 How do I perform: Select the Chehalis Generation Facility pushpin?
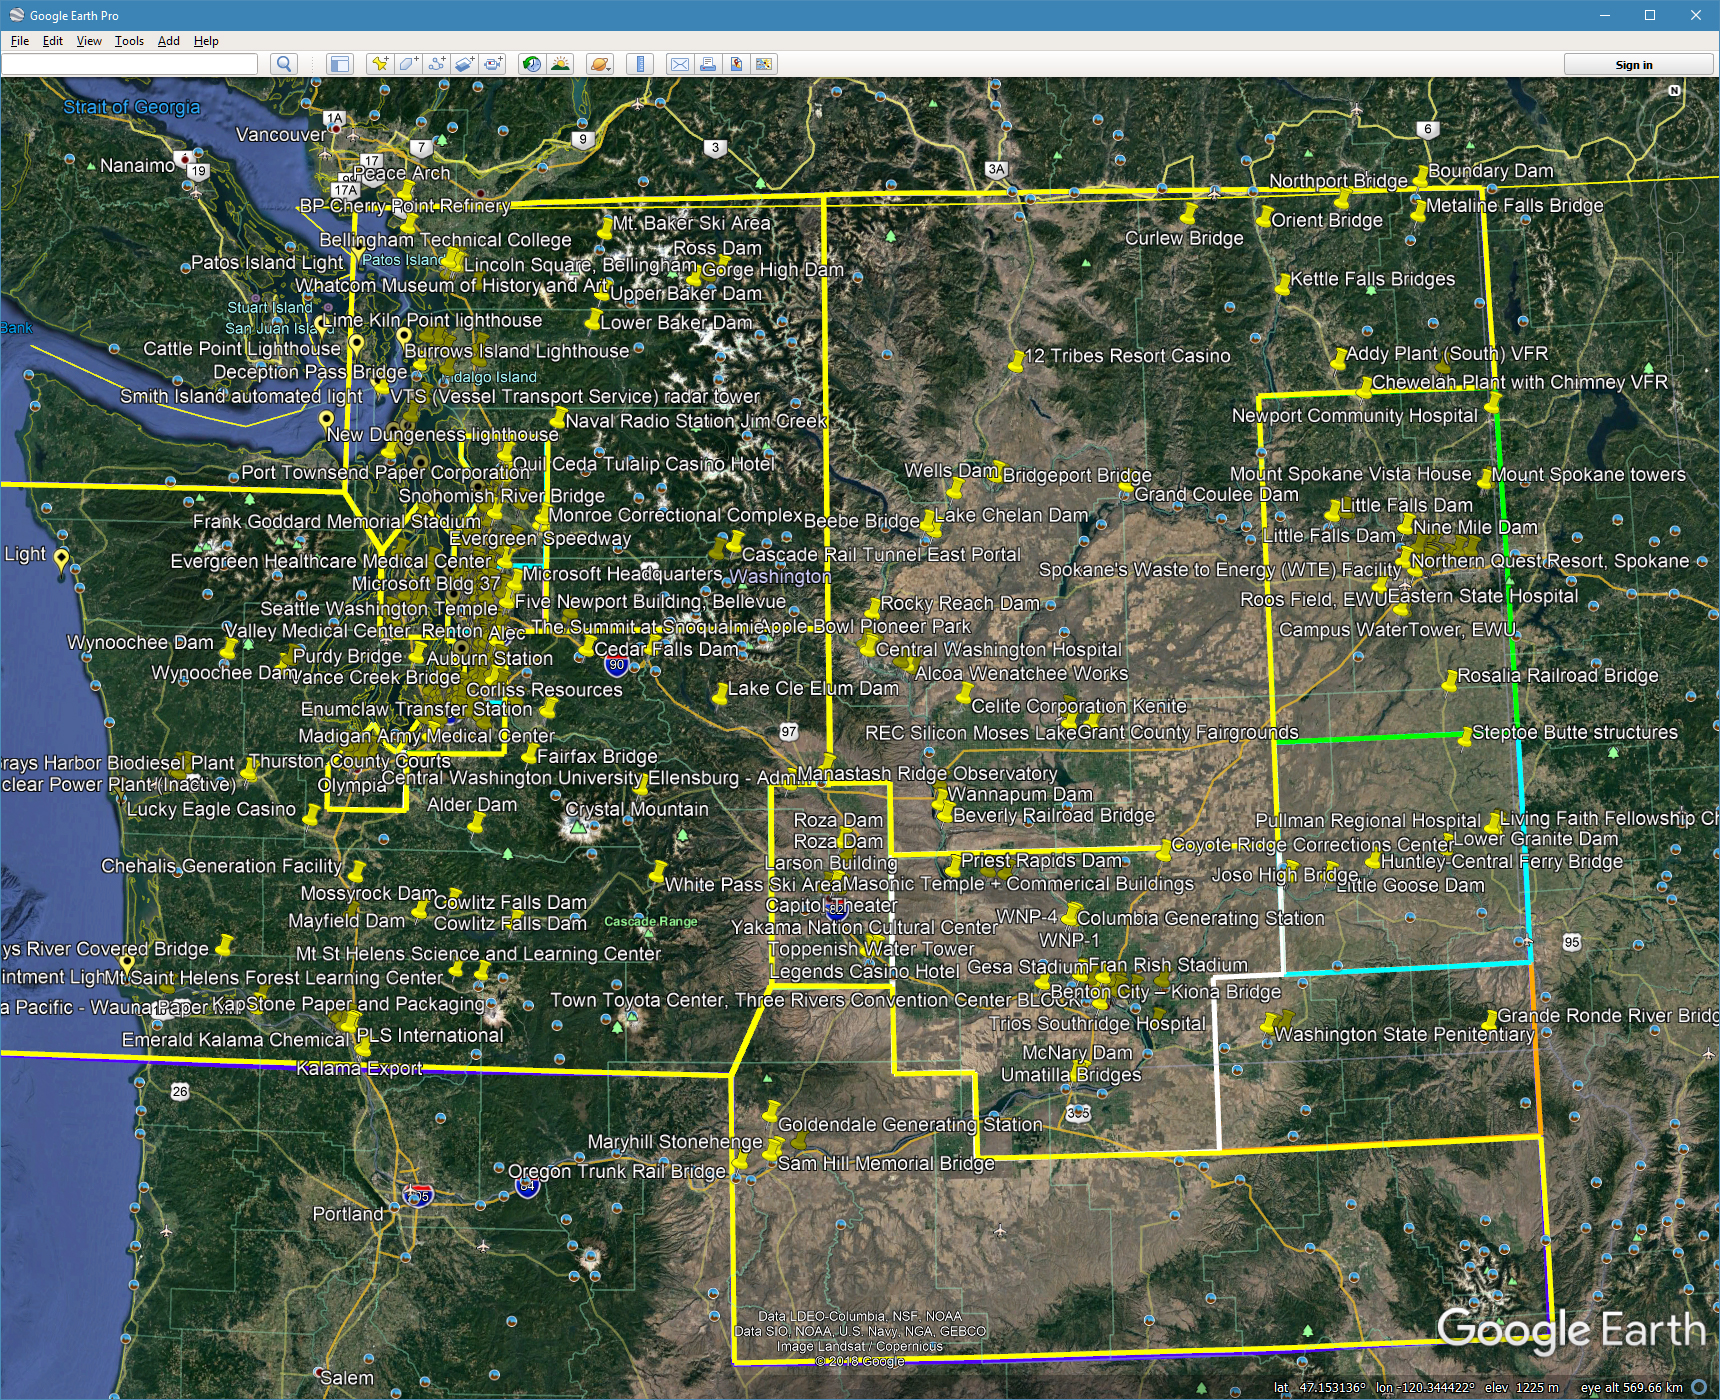tap(355, 870)
